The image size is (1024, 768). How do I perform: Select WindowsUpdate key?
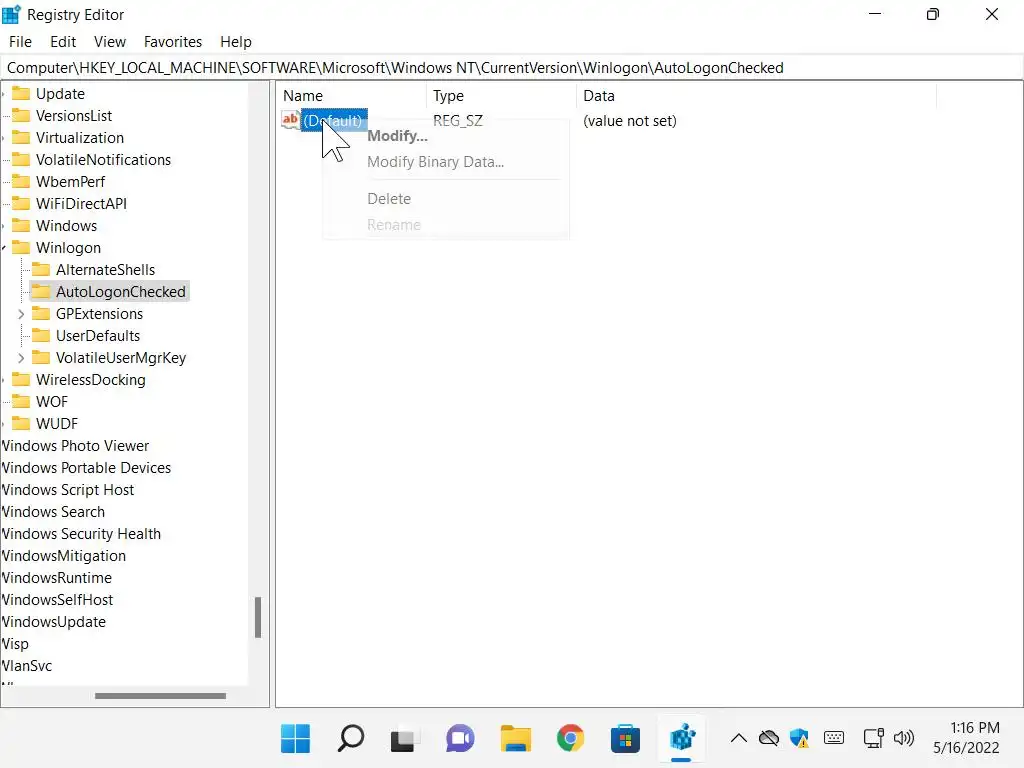(x=54, y=622)
